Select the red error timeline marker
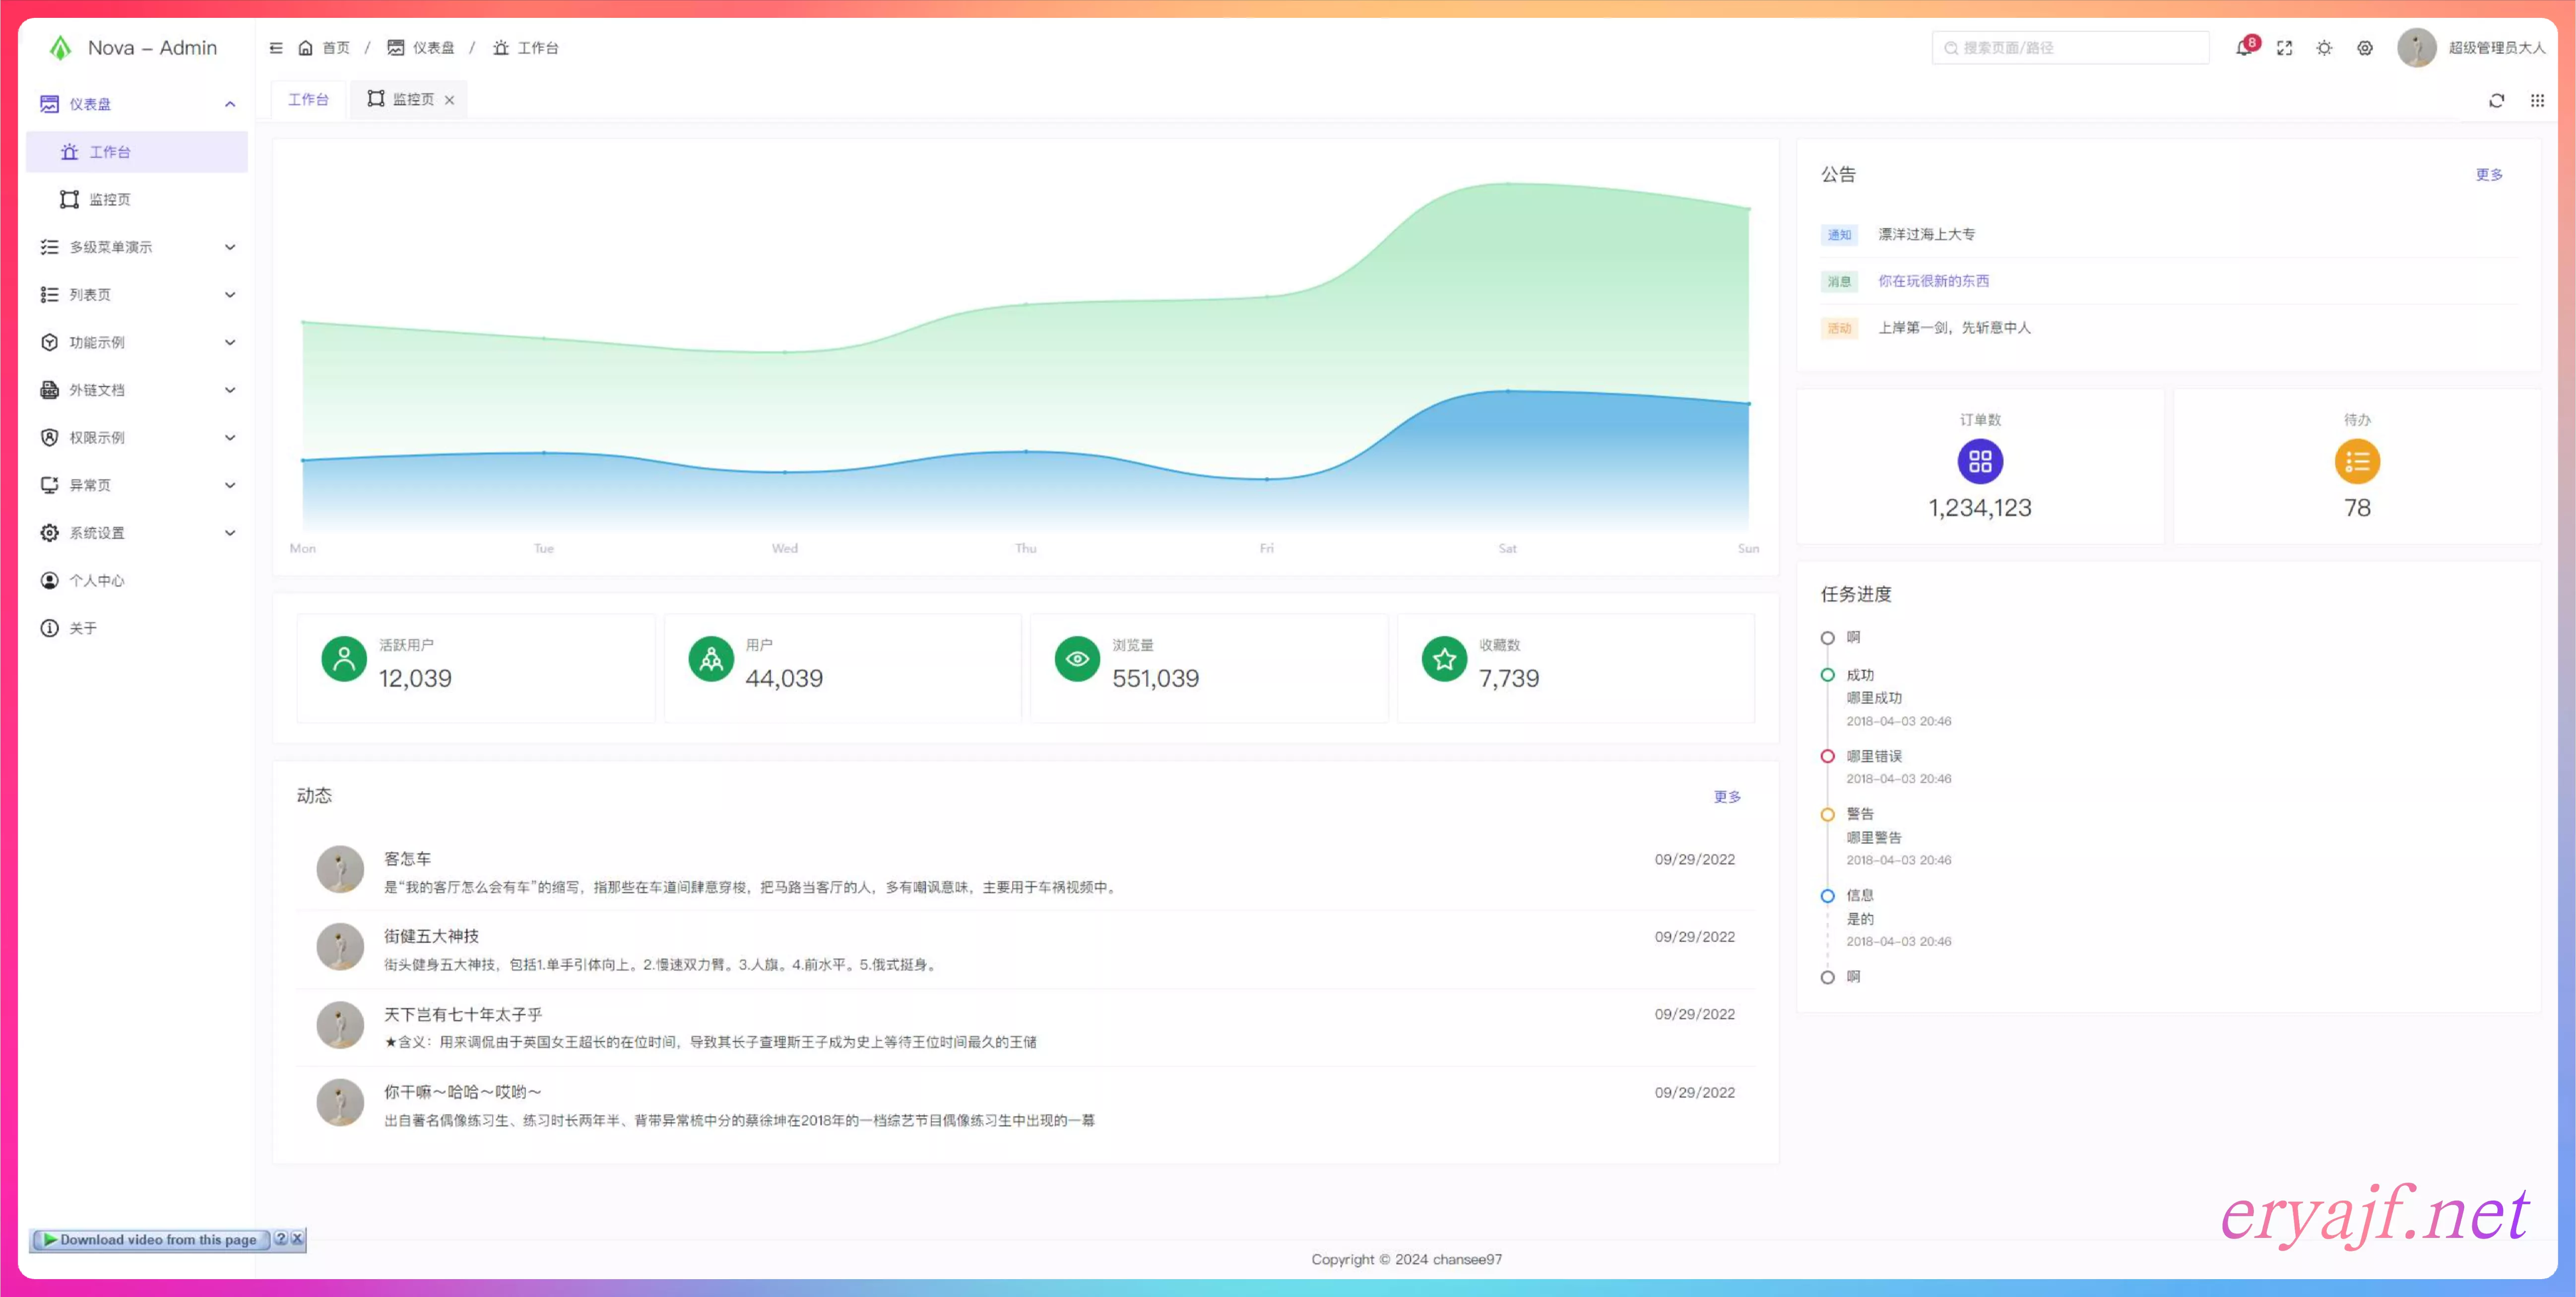Viewport: 2576px width, 1297px height. point(1827,756)
